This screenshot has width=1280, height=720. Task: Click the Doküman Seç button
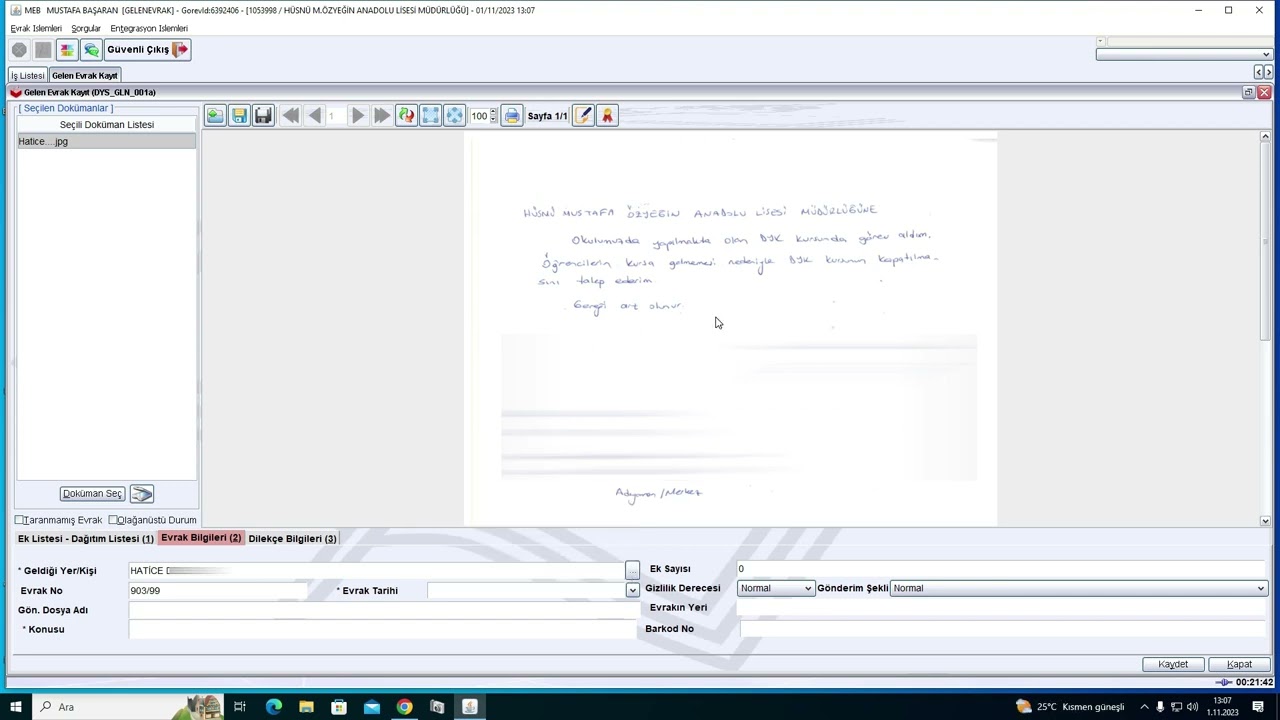(x=92, y=494)
